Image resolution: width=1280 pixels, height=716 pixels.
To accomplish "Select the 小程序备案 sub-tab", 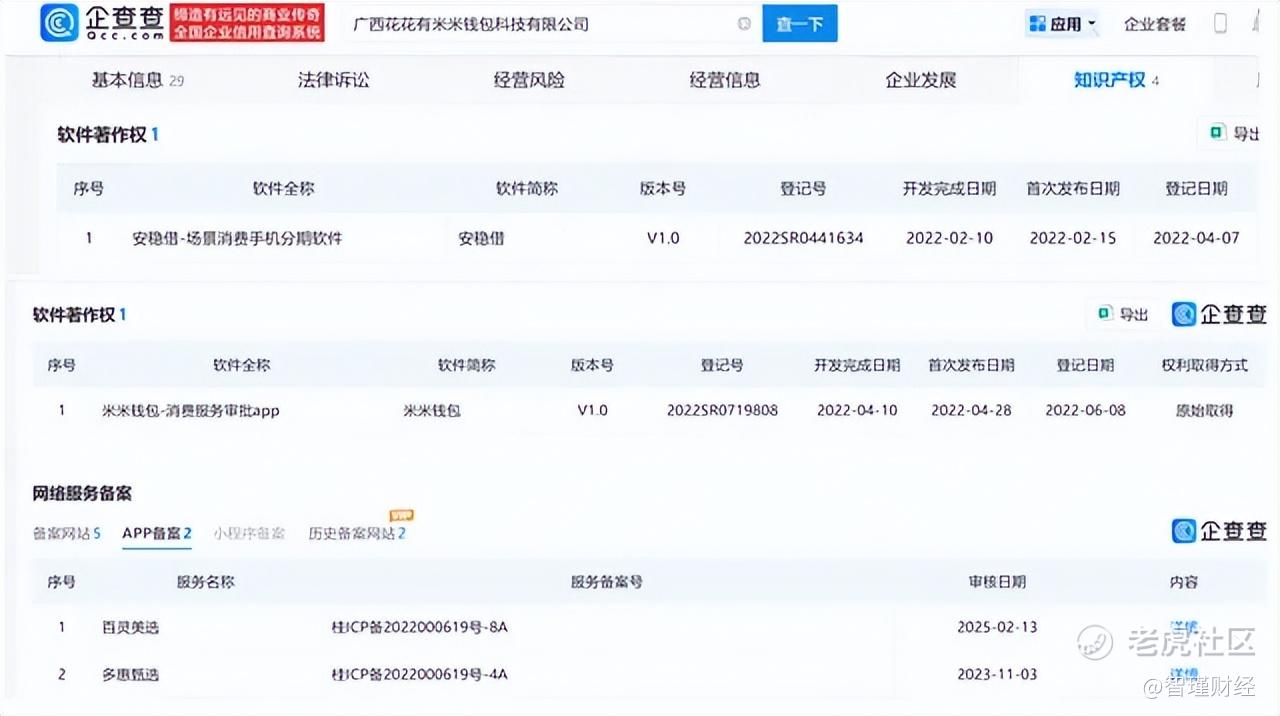I will 248,534.
